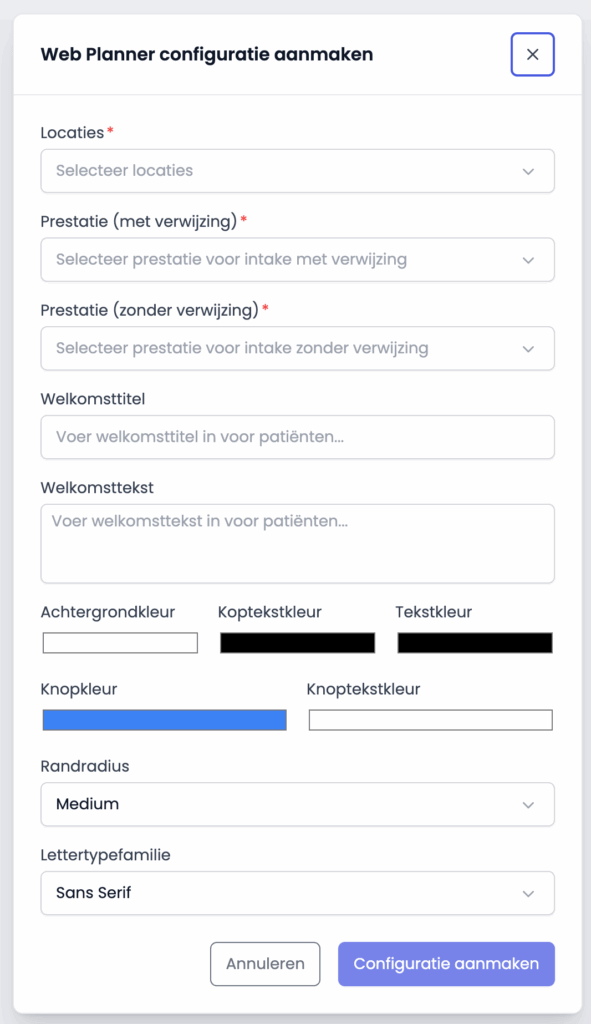Open the Locaties dropdown chevron

click(530, 171)
